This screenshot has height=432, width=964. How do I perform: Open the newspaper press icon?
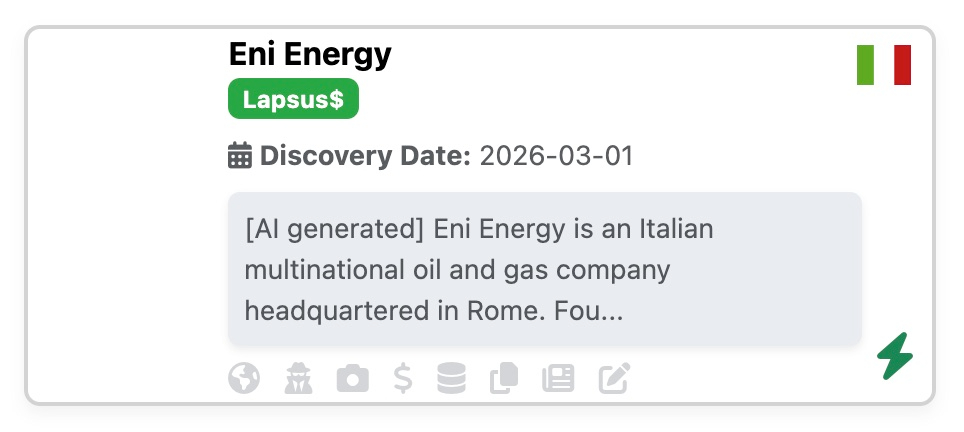tap(557, 378)
